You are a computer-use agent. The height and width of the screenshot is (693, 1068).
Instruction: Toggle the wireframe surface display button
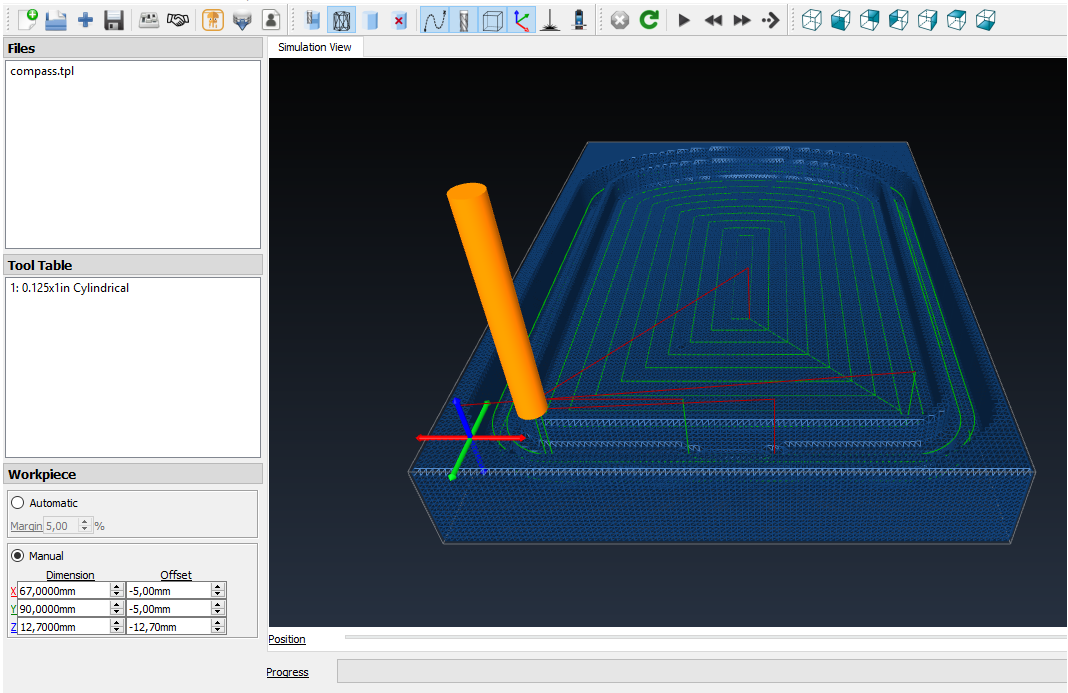[x=342, y=19]
